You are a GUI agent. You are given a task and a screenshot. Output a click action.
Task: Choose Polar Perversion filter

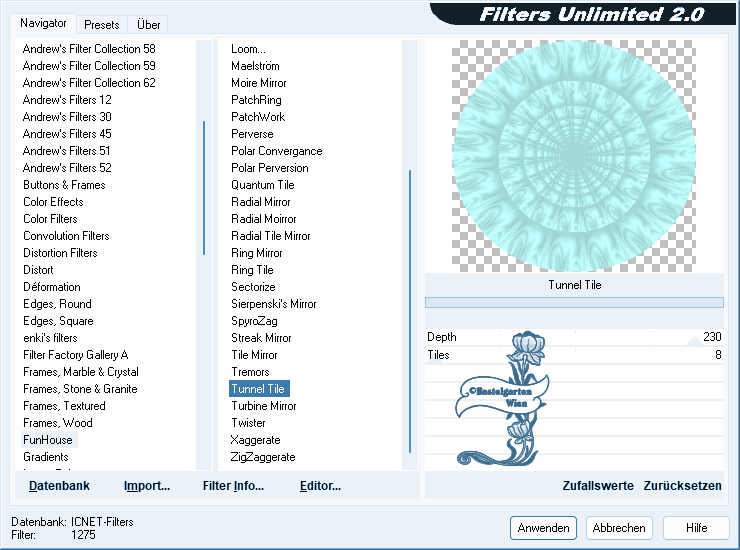[x=269, y=168]
